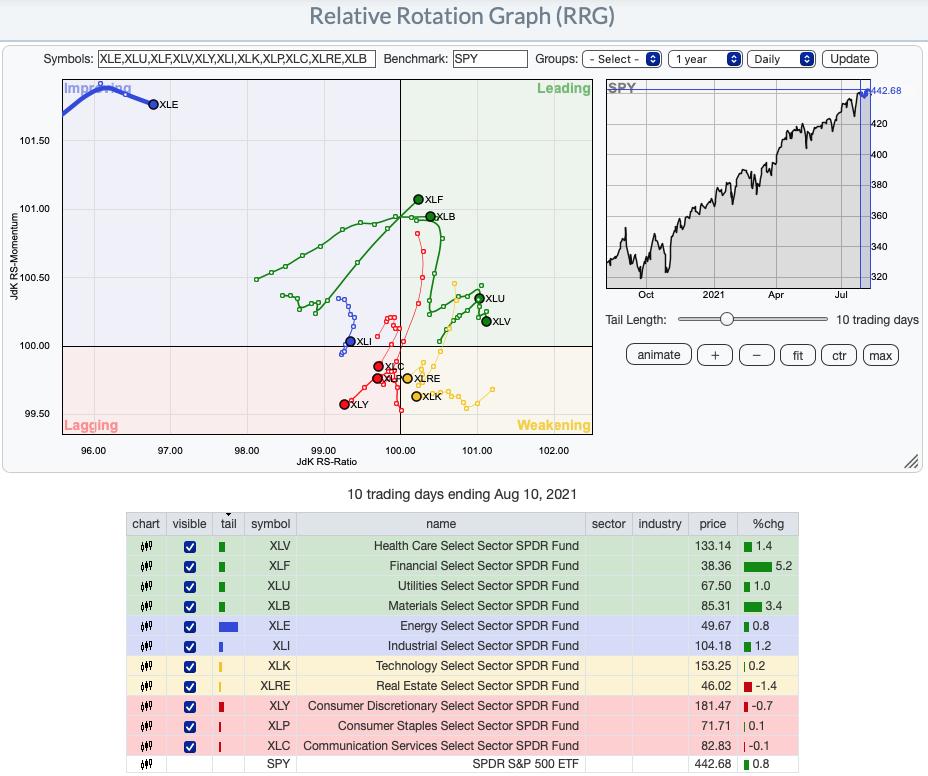Viewport: 928px width, 776px height.
Task: Open the Groups select dropdown
Action: [622, 59]
